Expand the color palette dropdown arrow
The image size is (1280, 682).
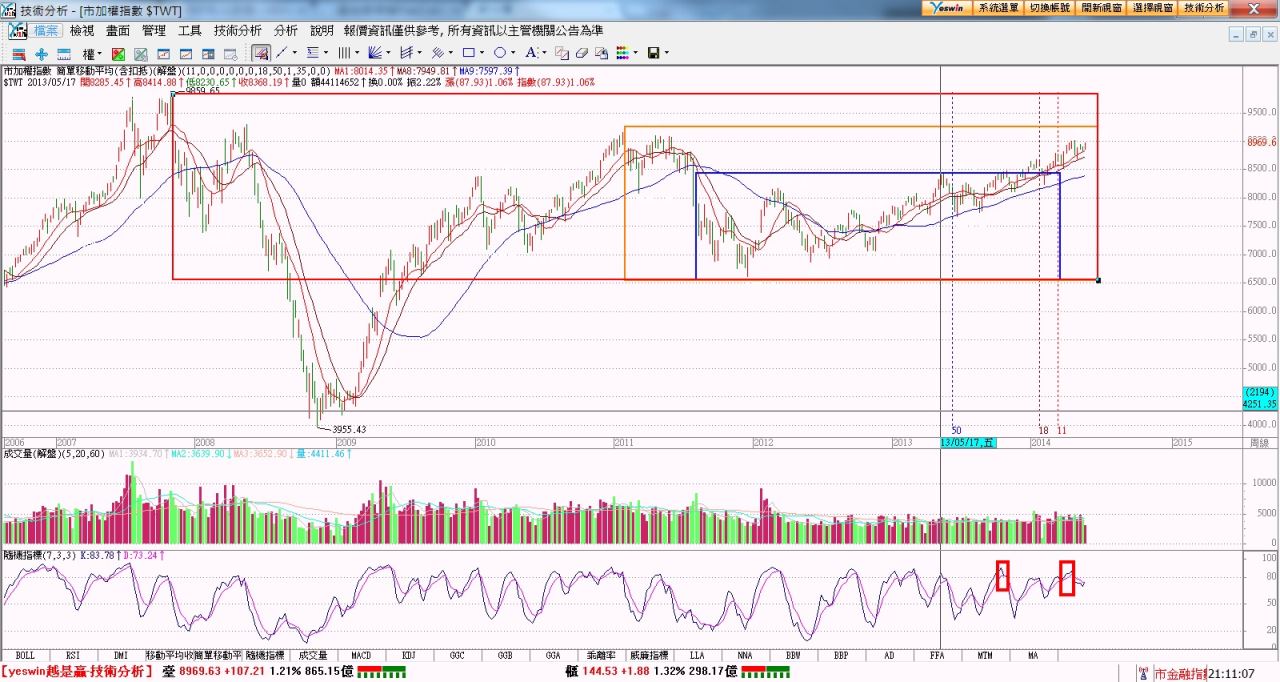[635, 53]
